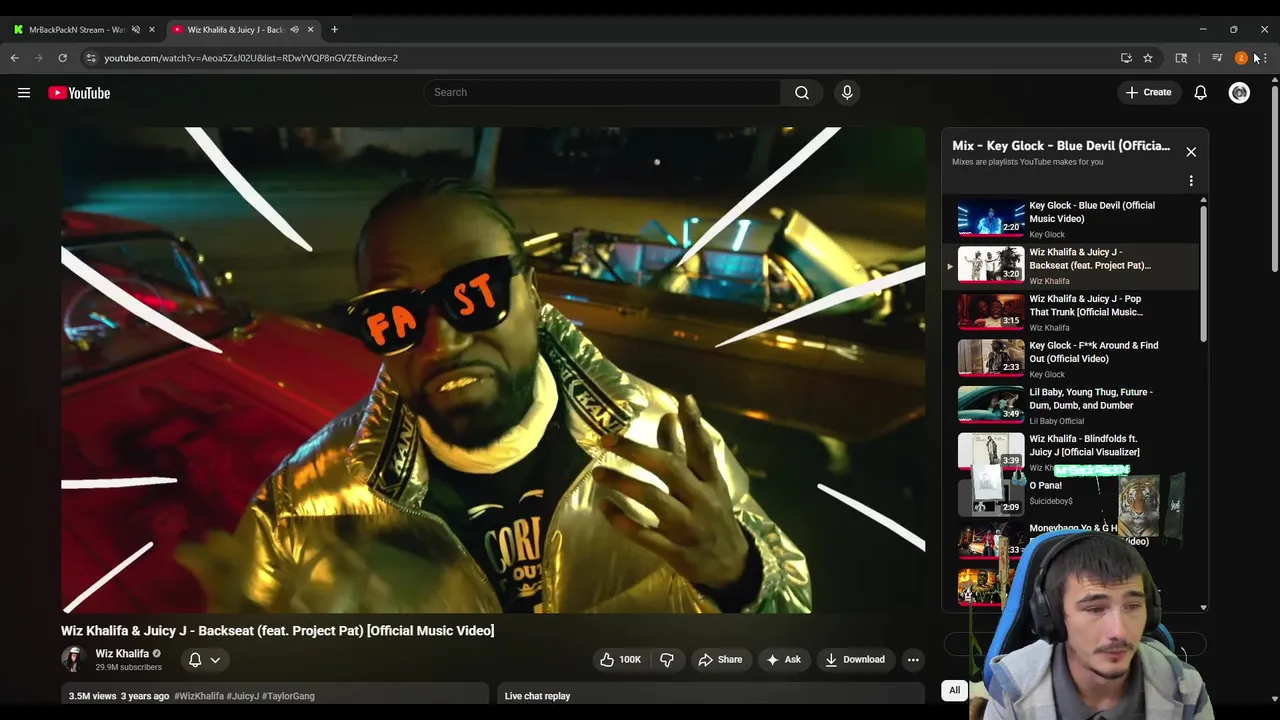This screenshot has height=720, width=1280.
Task: View site information icon in address bar
Action: click(x=91, y=58)
